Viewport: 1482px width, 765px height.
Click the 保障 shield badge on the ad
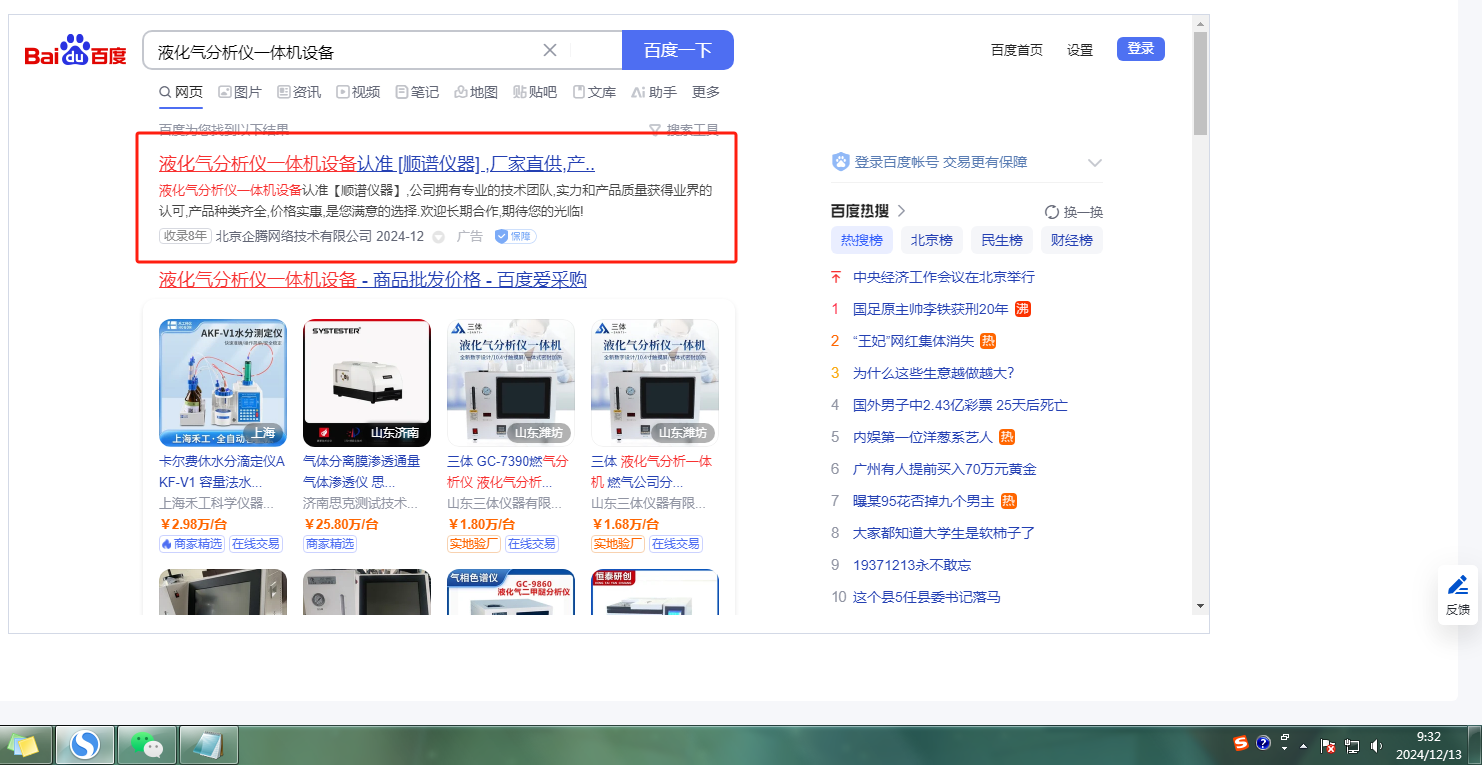[515, 237]
